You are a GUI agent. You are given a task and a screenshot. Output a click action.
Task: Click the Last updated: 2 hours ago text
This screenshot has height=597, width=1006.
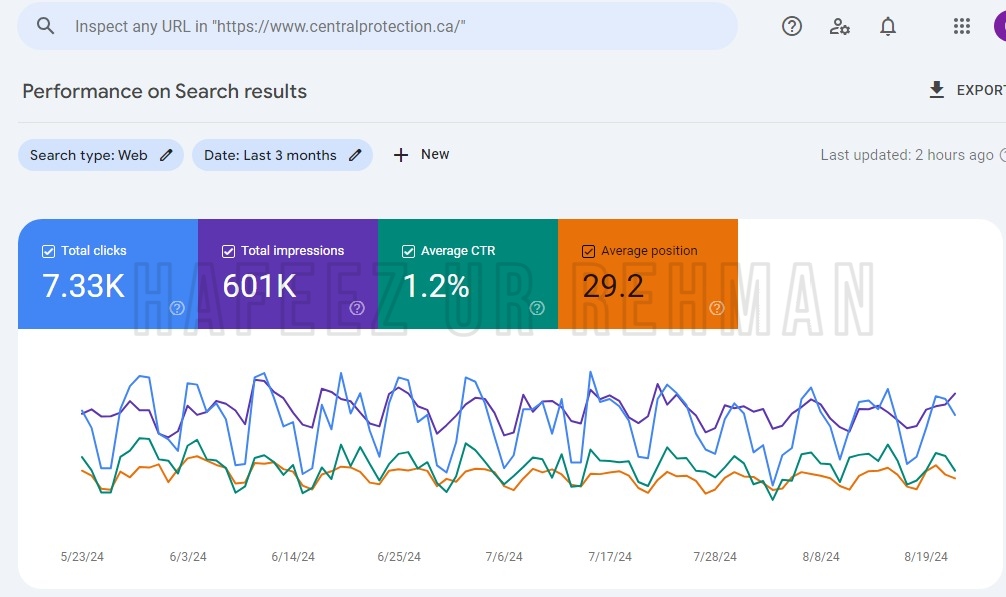[x=907, y=155]
